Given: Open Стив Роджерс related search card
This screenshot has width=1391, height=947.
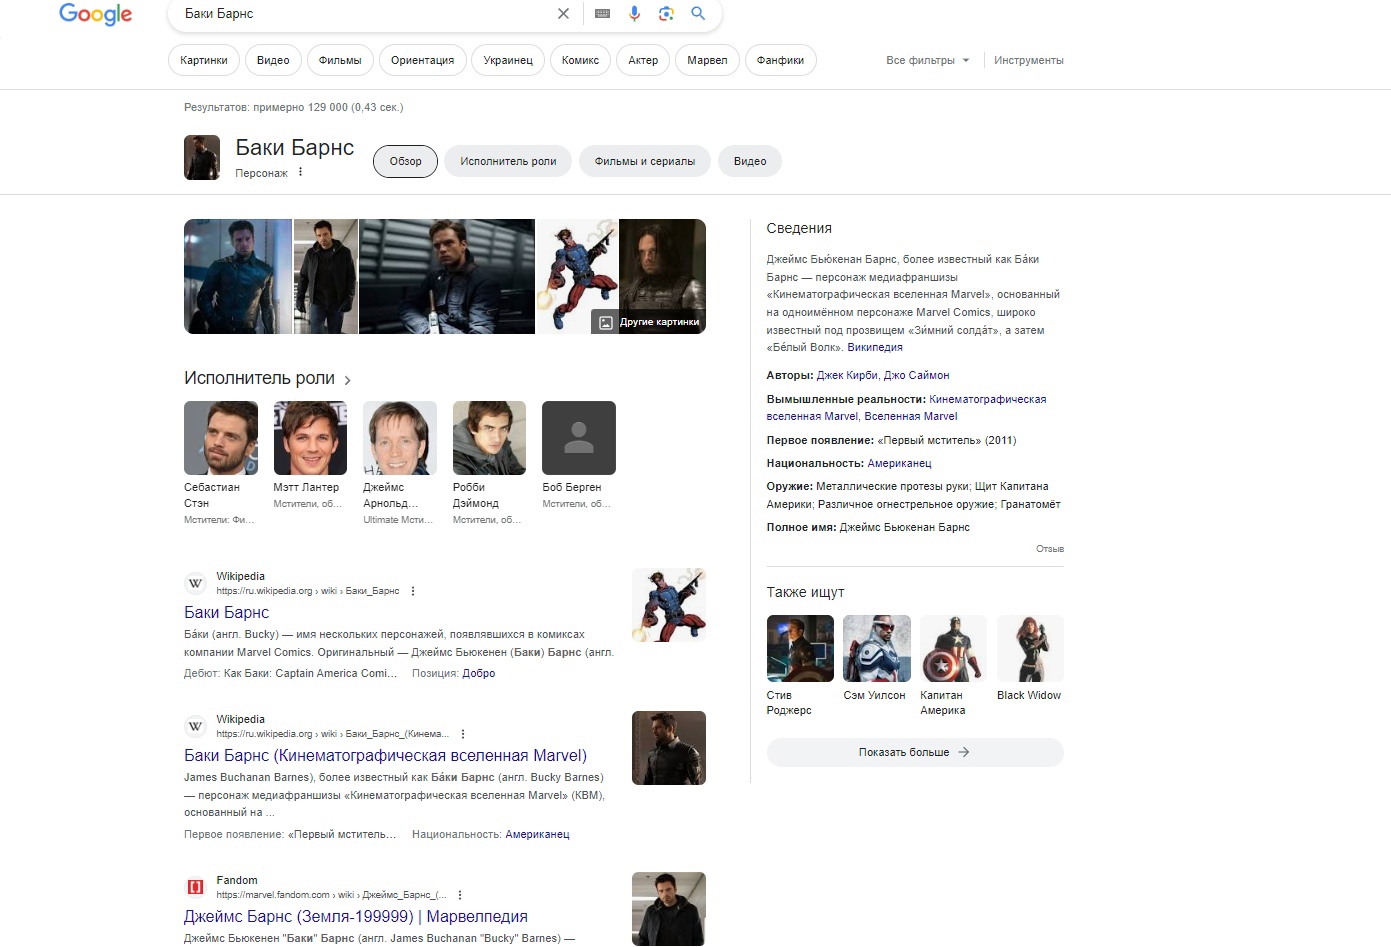Looking at the screenshot, I should point(800,666).
